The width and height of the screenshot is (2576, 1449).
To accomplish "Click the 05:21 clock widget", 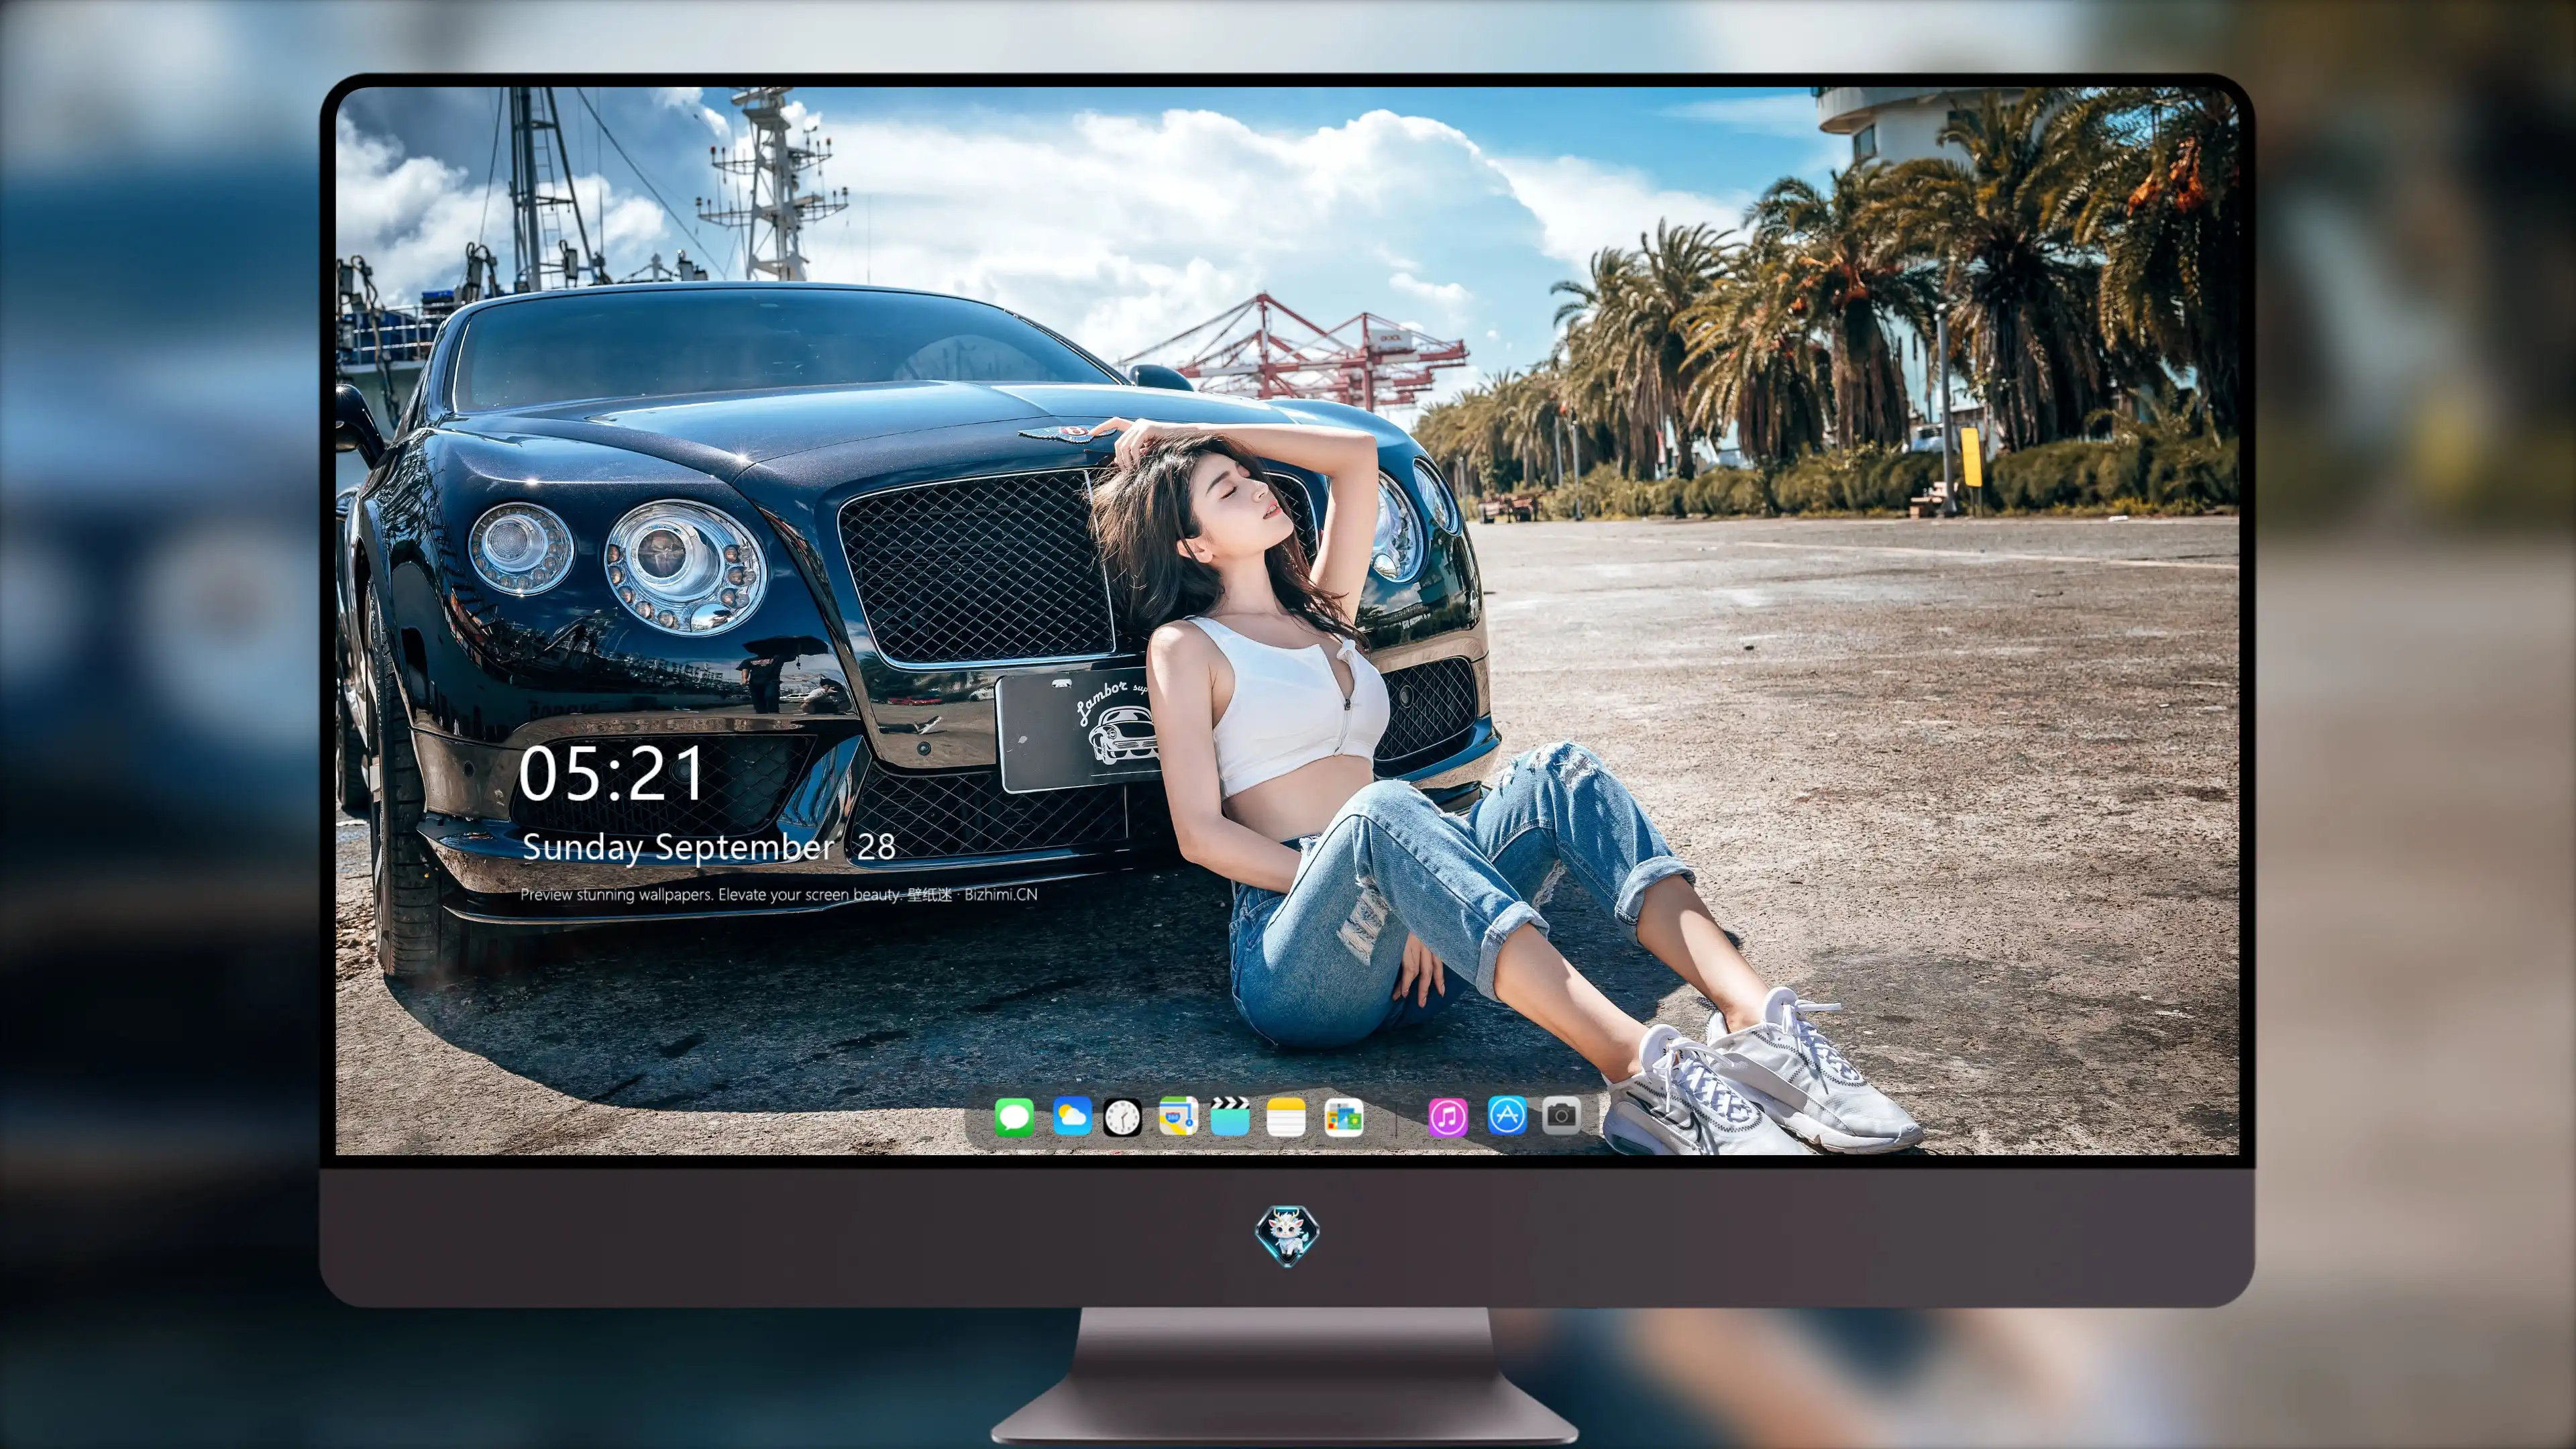I will point(611,774).
